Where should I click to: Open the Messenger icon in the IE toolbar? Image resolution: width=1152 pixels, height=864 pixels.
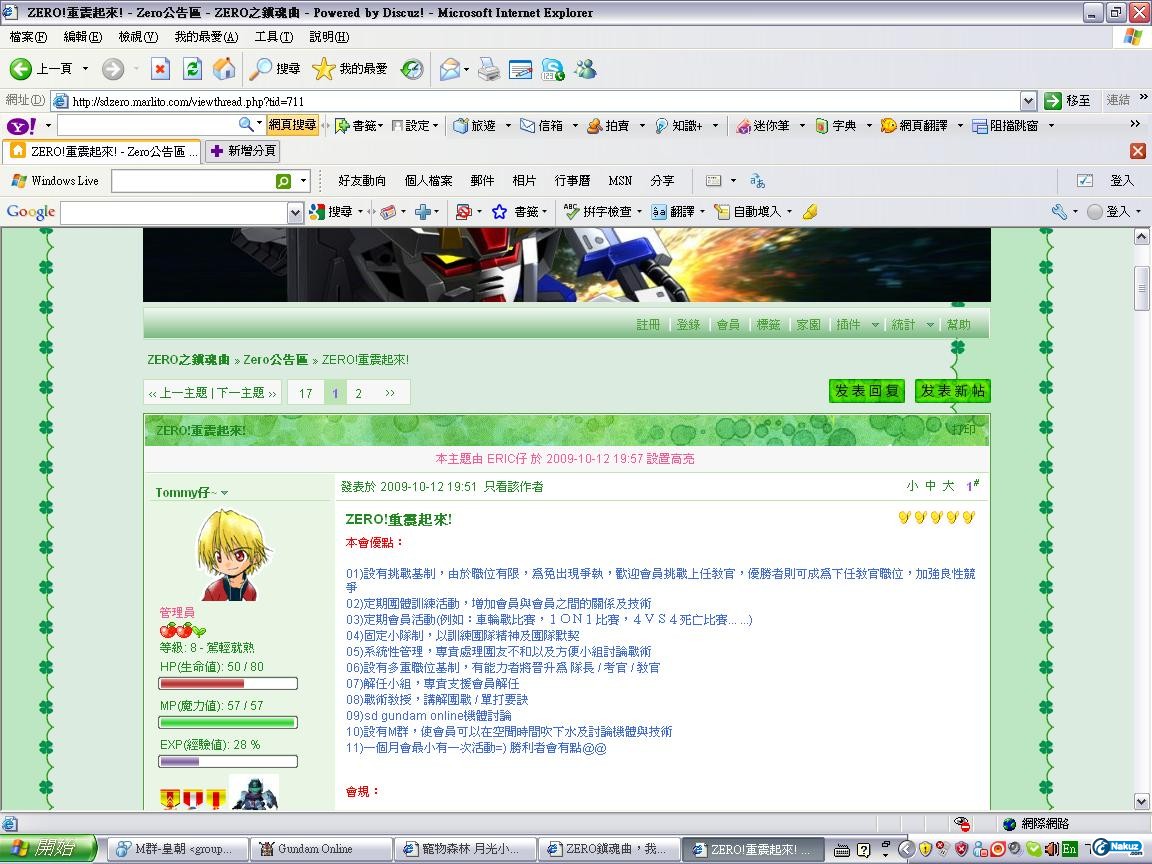click(586, 69)
